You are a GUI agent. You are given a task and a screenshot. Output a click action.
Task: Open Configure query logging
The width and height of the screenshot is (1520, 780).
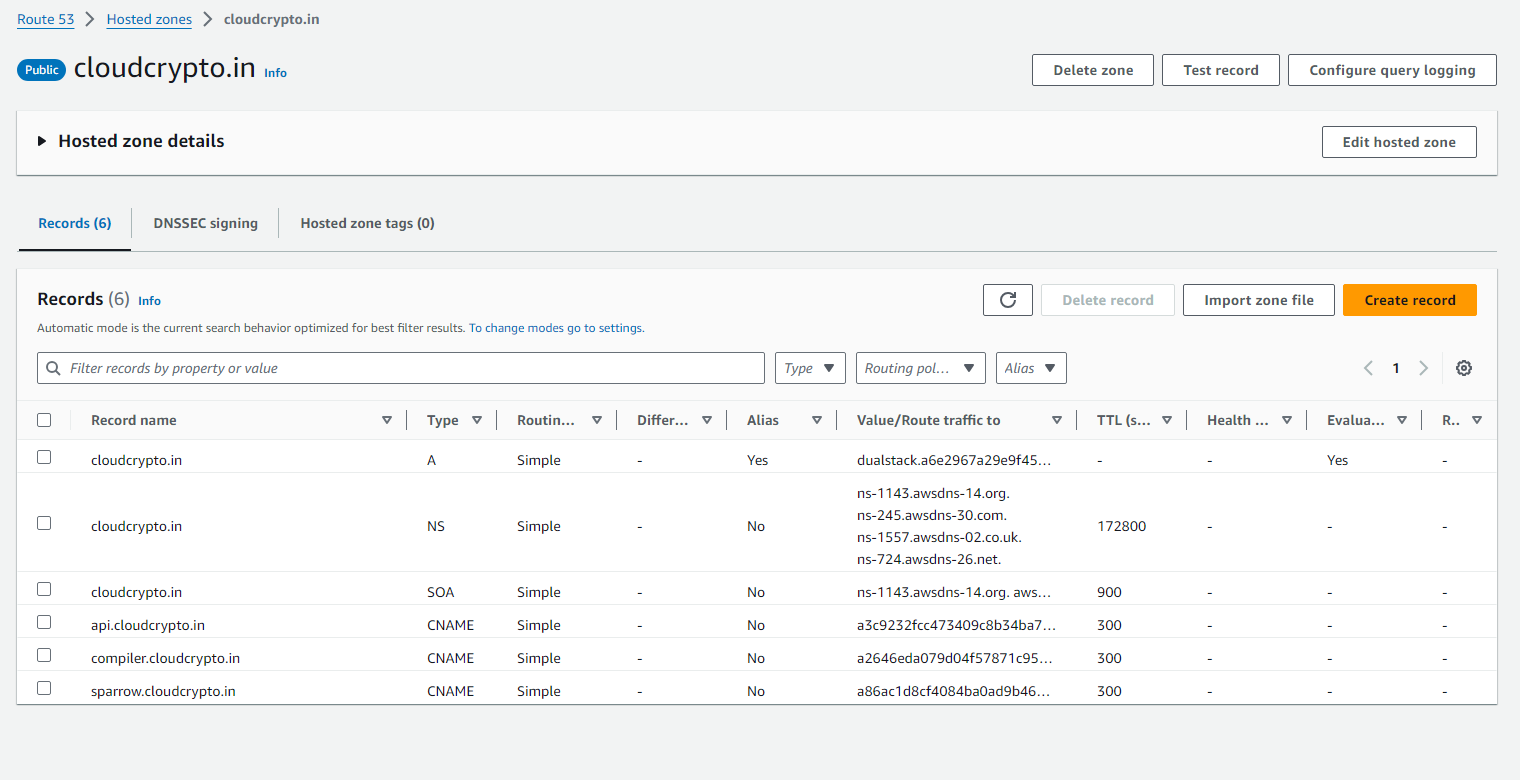1392,70
